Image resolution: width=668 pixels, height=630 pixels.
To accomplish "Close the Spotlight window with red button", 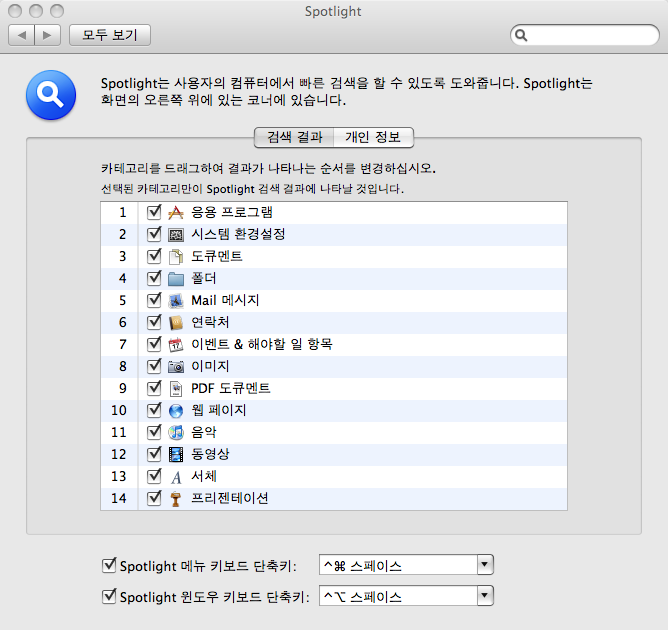I will pos(15,11).
